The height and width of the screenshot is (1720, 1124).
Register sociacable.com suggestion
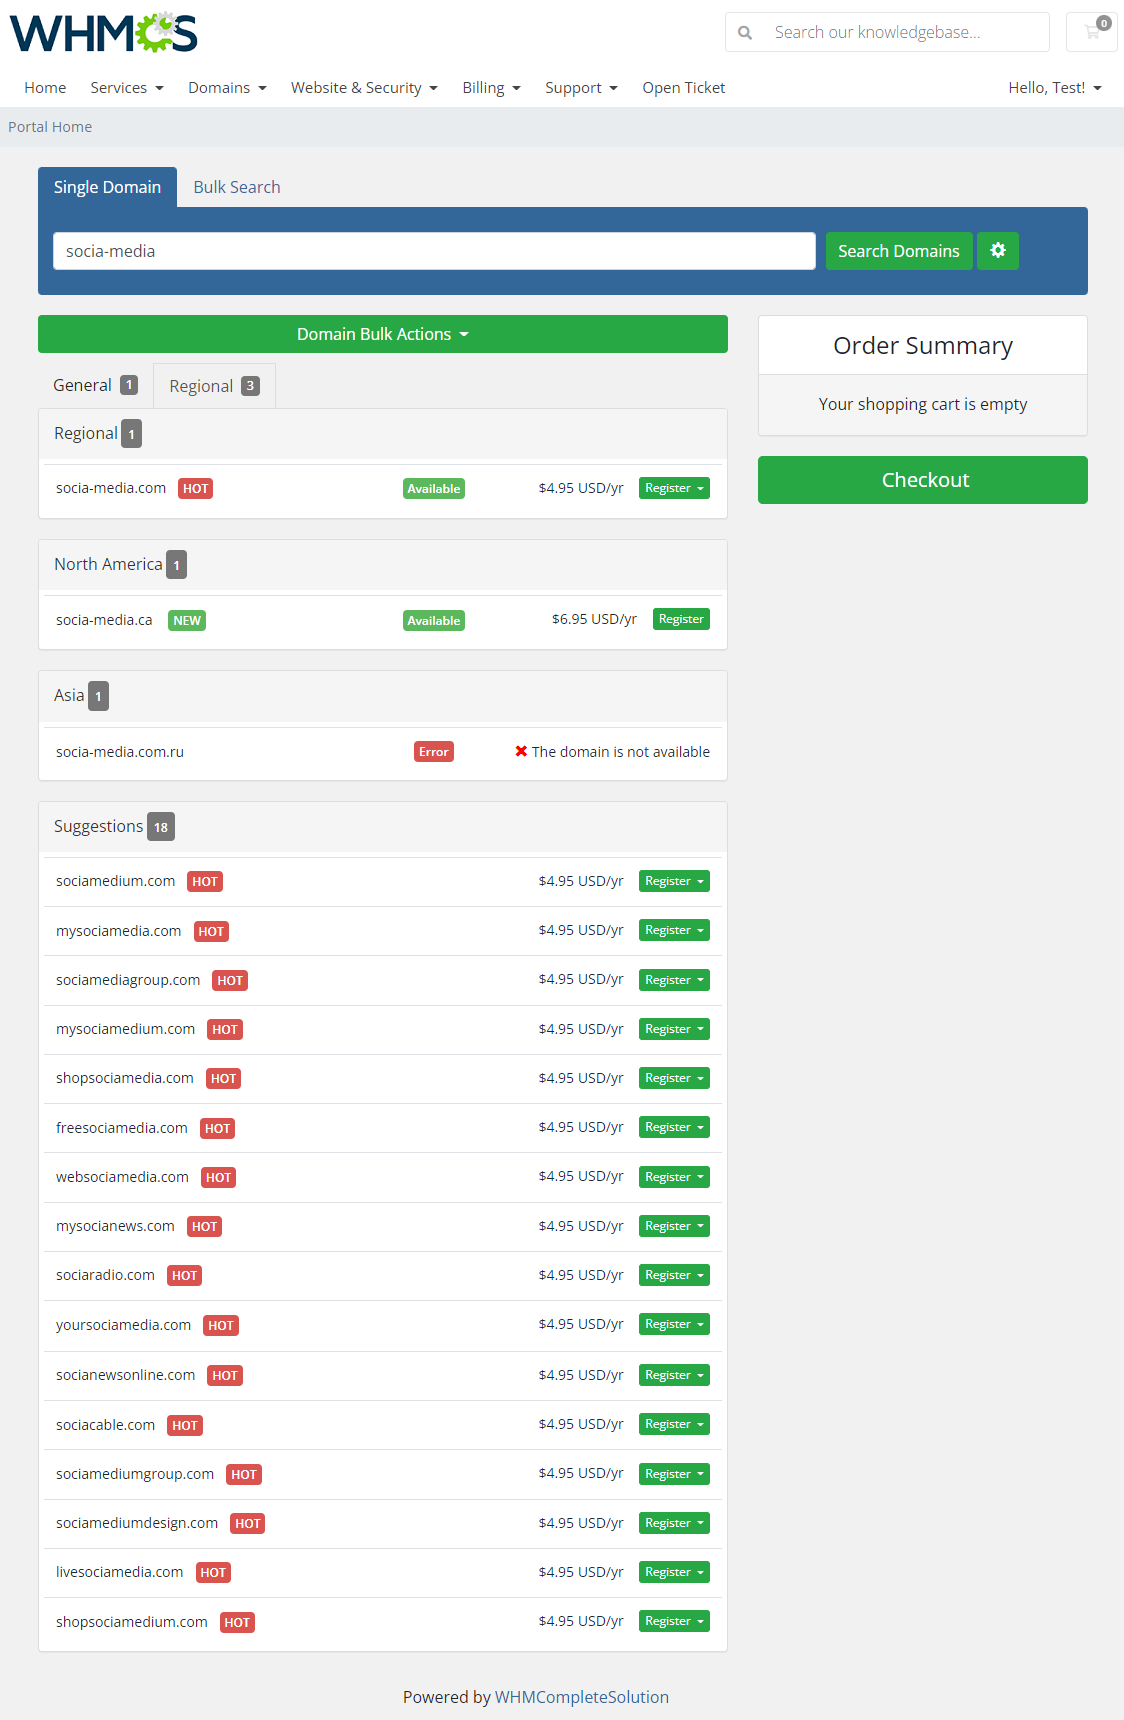pyautogui.click(x=674, y=1424)
